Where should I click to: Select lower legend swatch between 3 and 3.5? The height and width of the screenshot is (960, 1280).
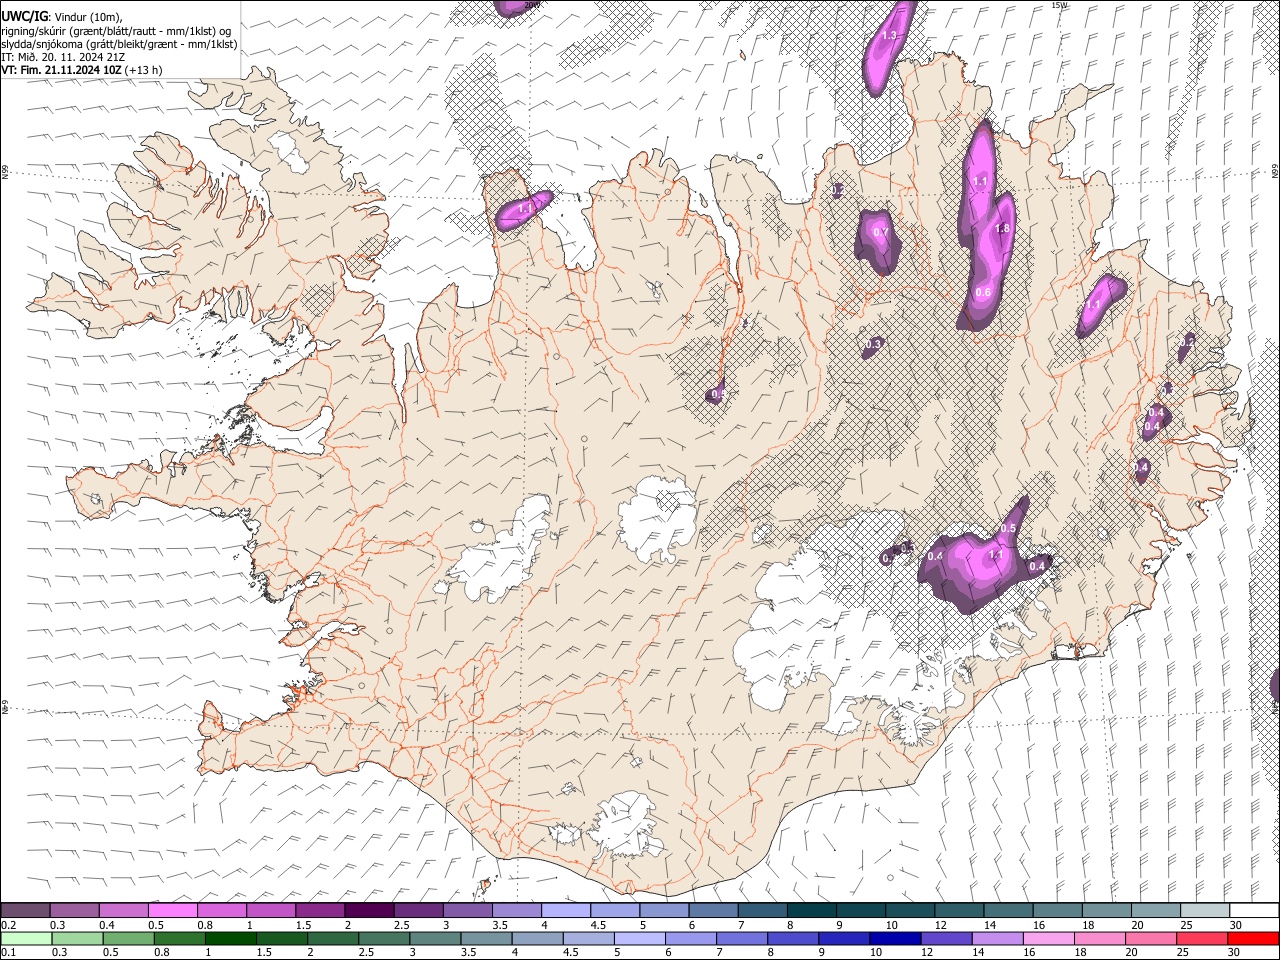434,938
